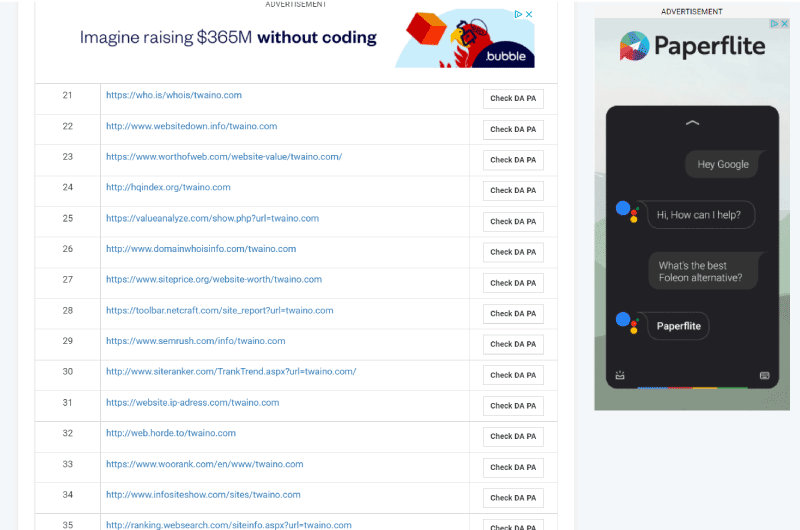Click 'Imagine raising $365M without coding' ad text

(x=228, y=37)
